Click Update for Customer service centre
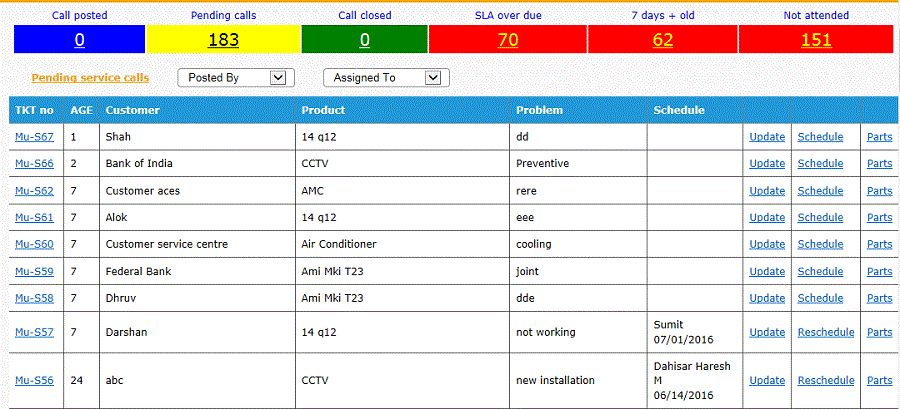Viewport: 900px width, 409px height. pos(767,244)
